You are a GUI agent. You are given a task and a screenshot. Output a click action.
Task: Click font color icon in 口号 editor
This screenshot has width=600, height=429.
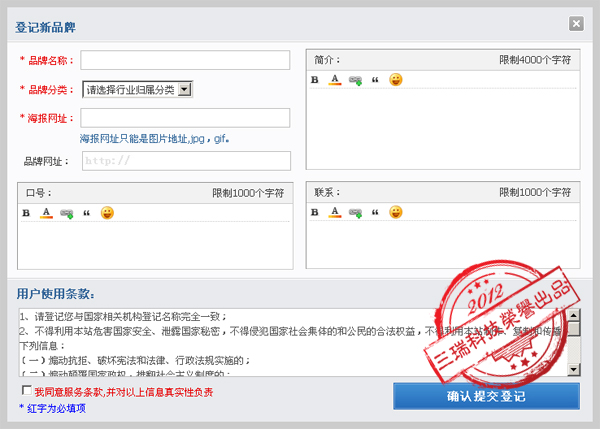pos(46,213)
